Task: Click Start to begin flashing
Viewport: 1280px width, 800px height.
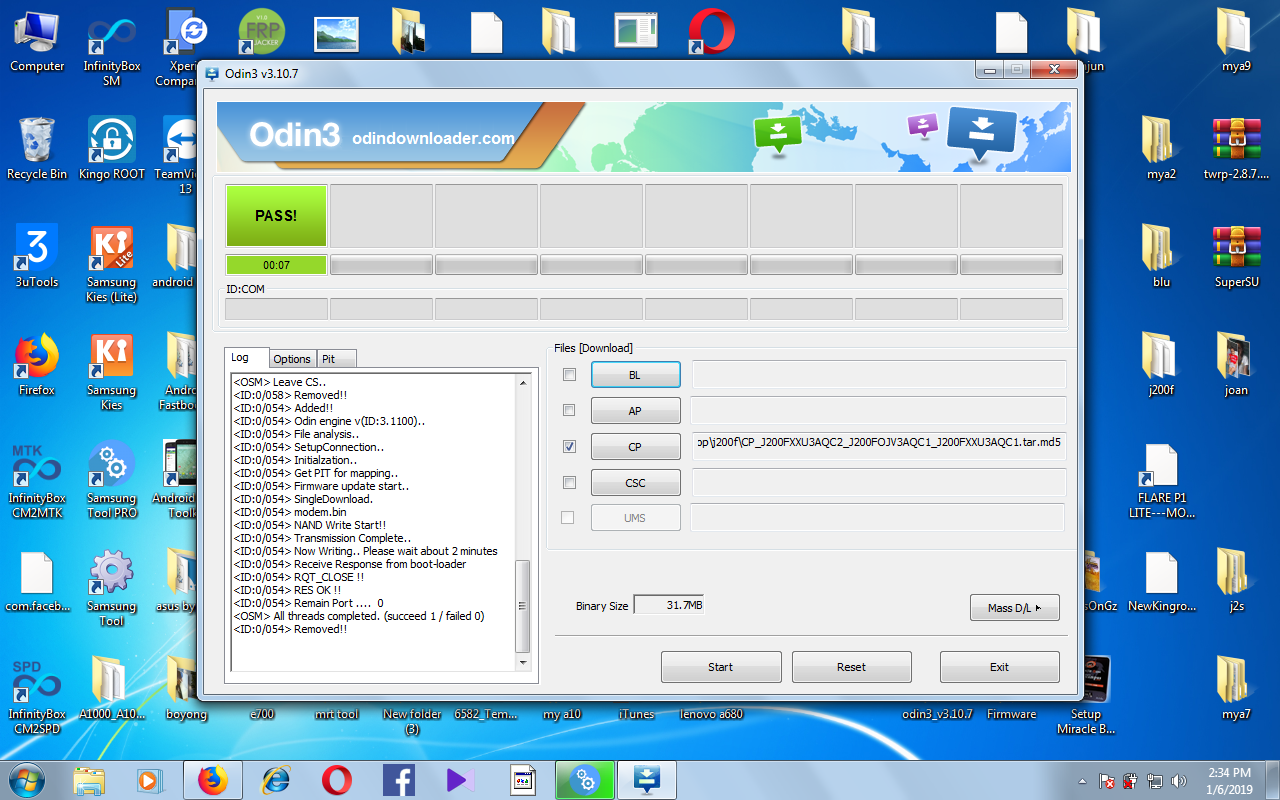Action: tap(721, 667)
